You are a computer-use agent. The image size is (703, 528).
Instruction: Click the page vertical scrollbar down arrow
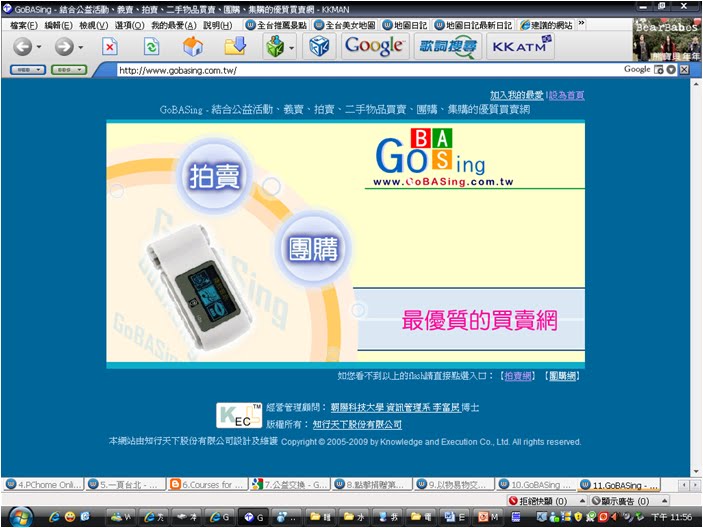point(696,472)
